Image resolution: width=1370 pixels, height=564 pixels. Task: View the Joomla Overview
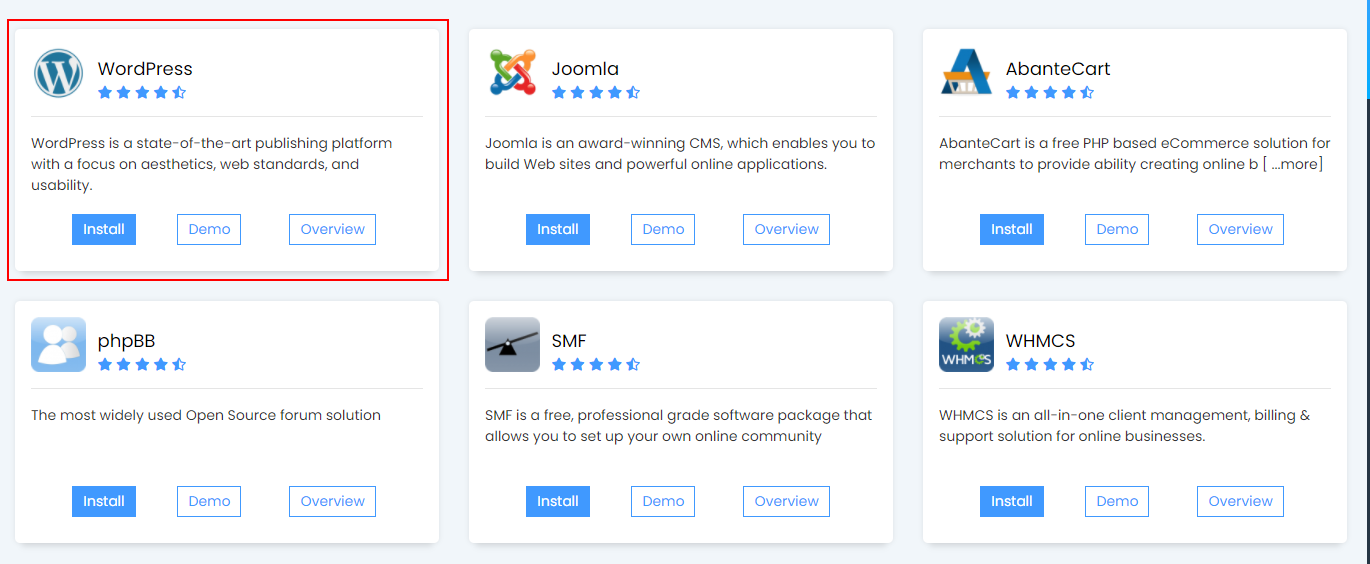coord(786,229)
